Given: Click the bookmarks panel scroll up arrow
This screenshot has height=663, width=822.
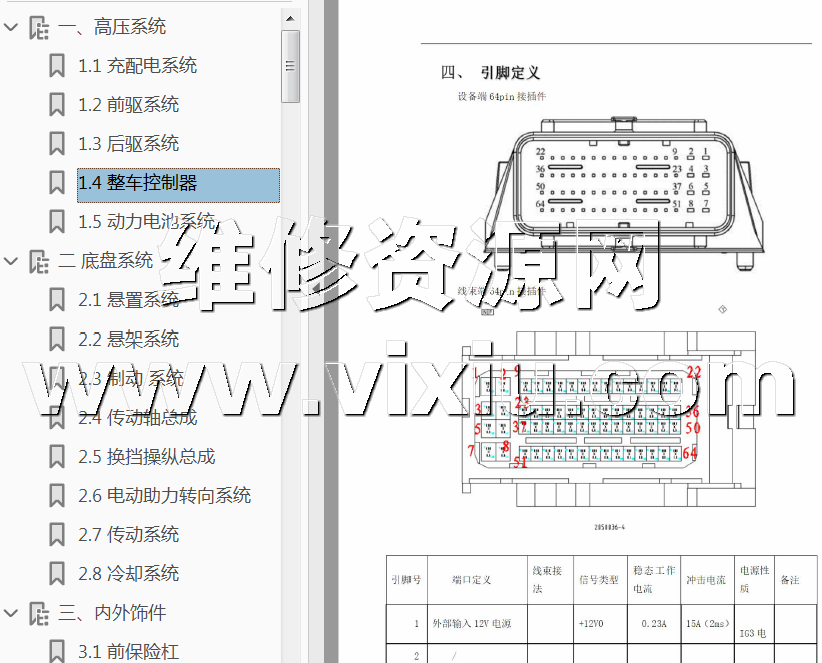Looking at the screenshot, I should pyautogui.click(x=291, y=17).
